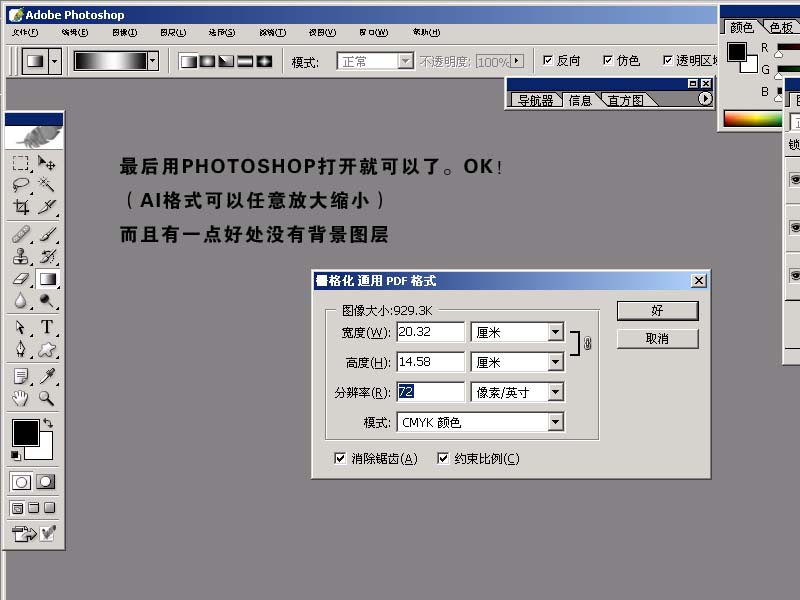Switch to 信息 tab

580,101
